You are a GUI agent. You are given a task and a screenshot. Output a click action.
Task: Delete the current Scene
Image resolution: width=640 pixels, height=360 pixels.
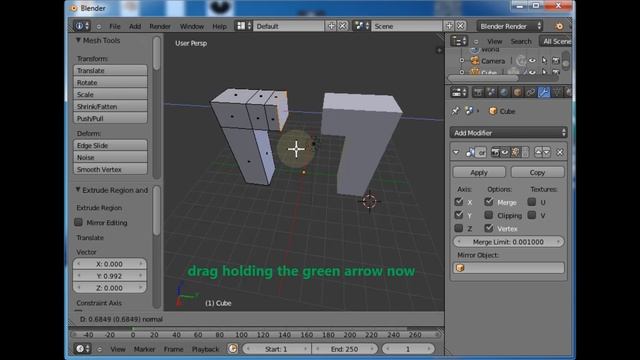click(460, 26)
